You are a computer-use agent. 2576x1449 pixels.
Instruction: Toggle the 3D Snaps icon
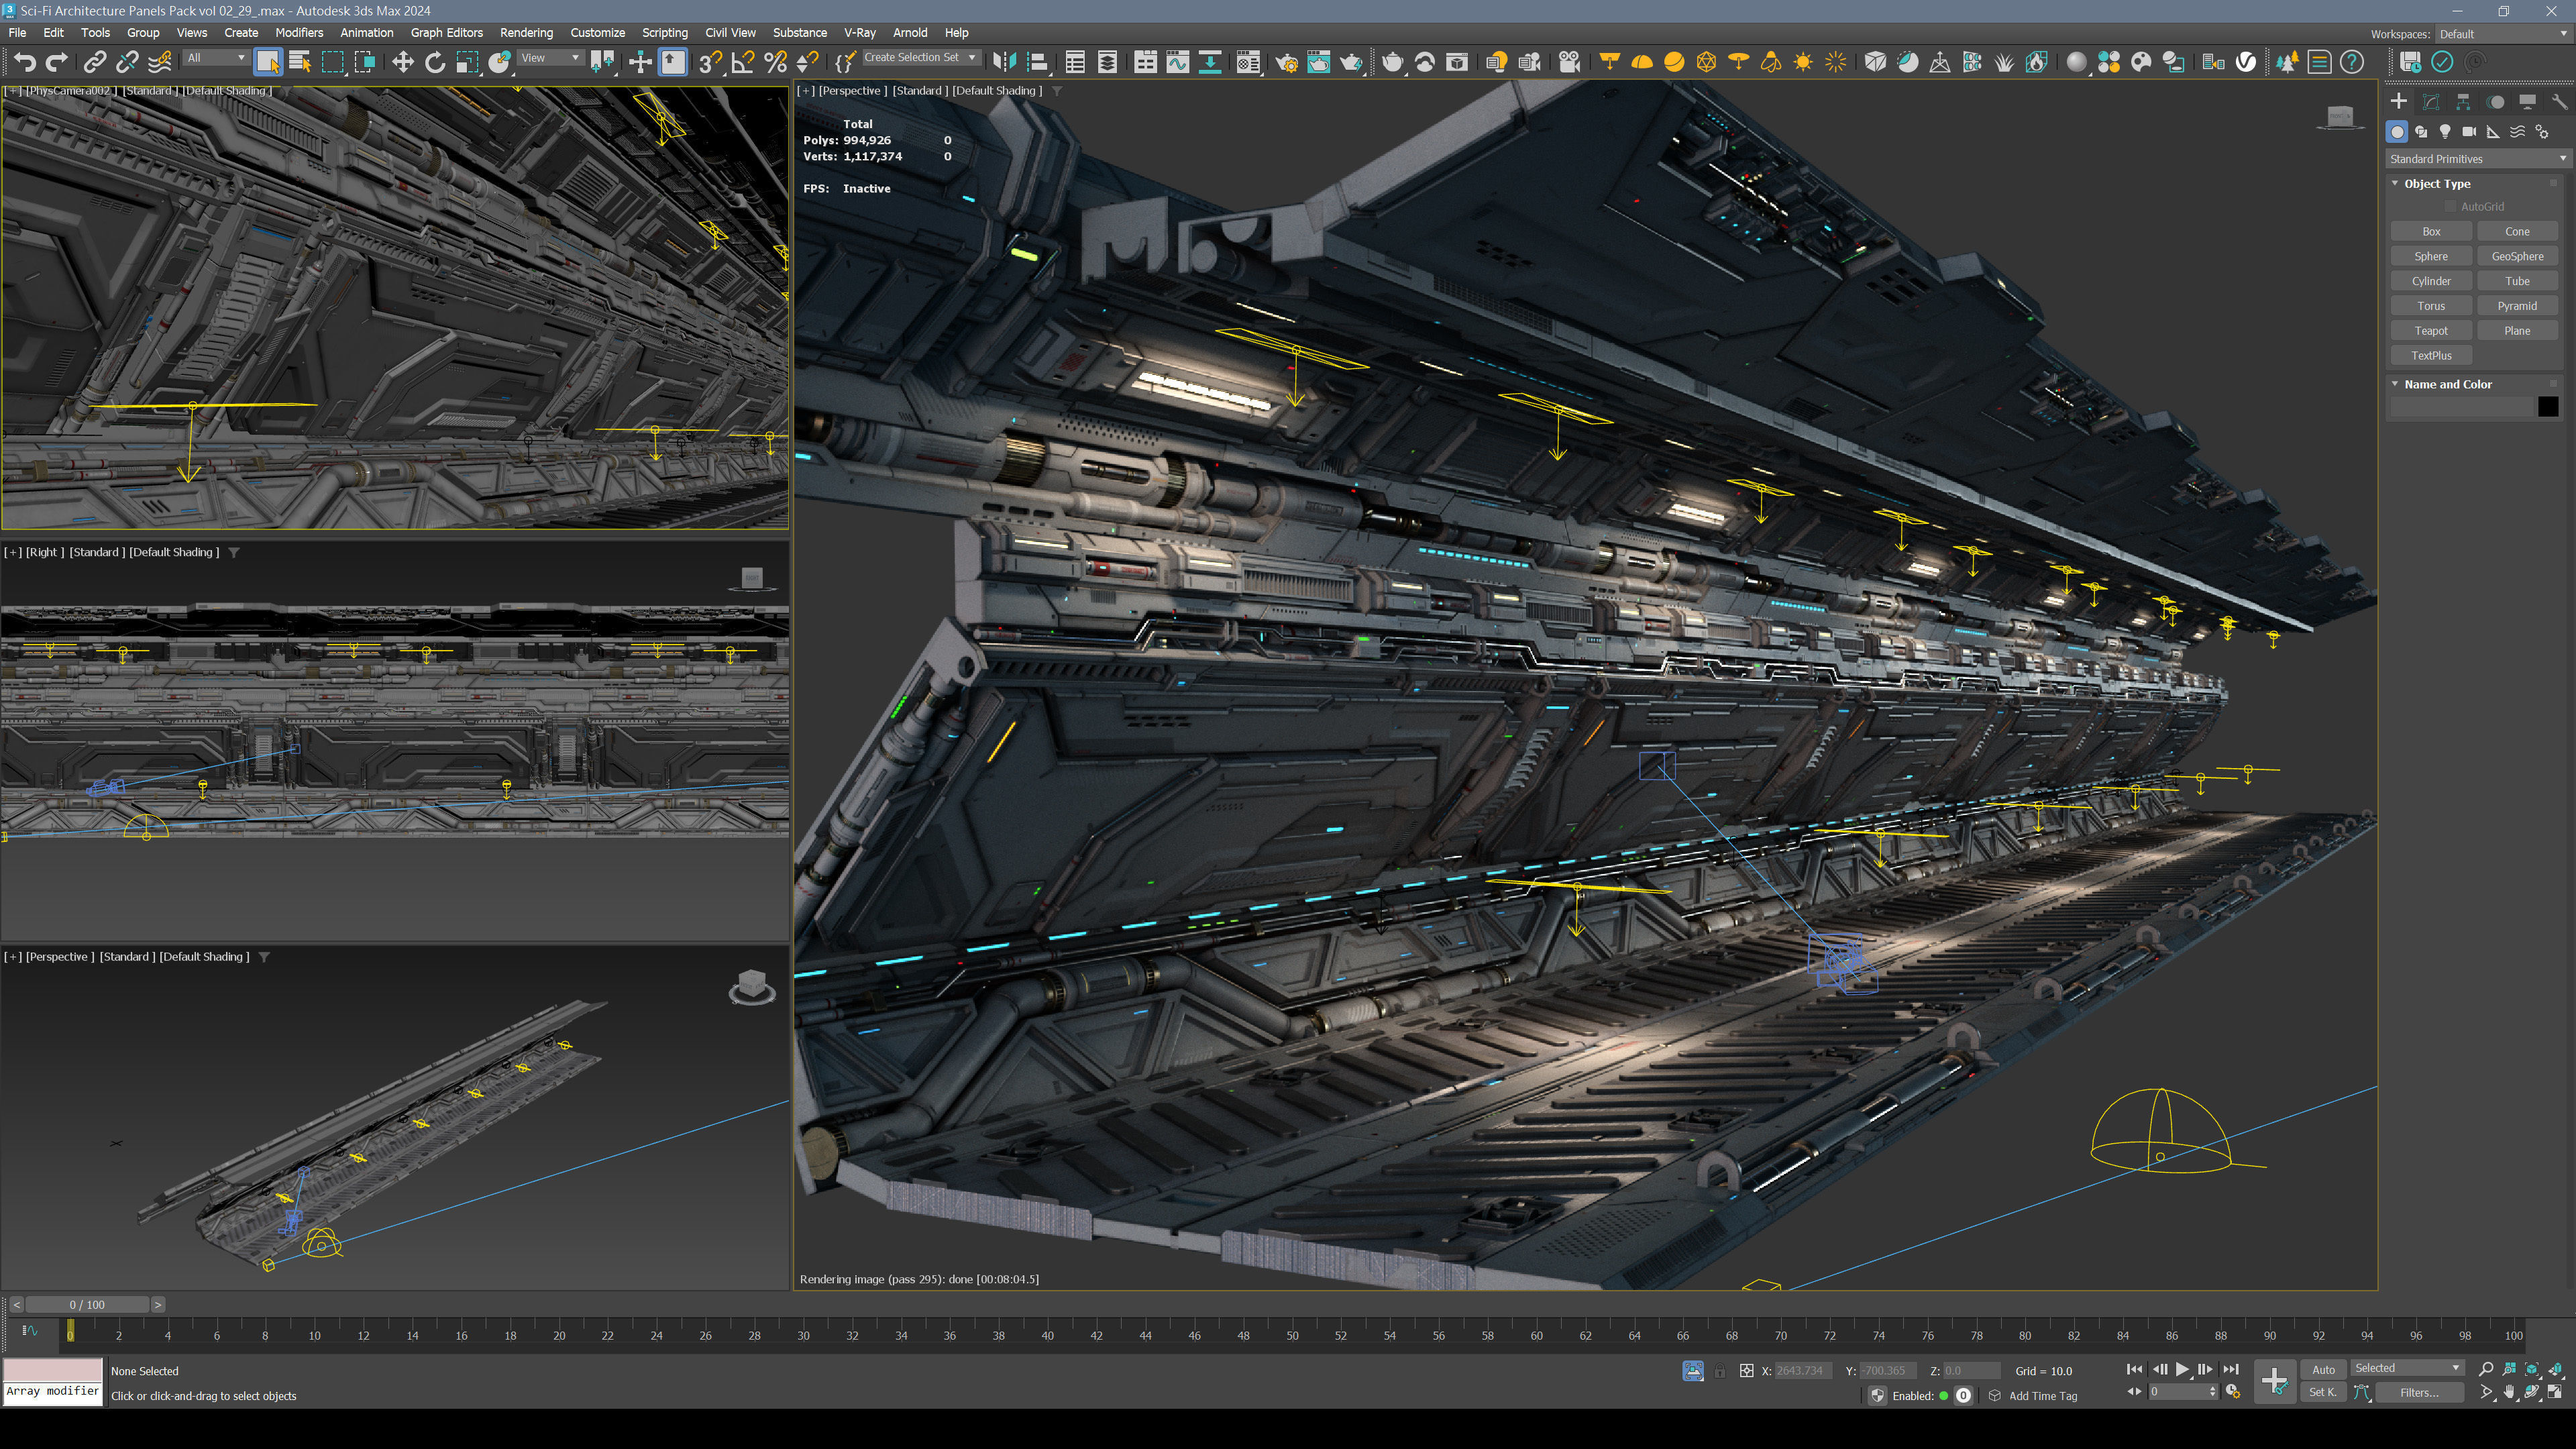click(x=709, y=62)
